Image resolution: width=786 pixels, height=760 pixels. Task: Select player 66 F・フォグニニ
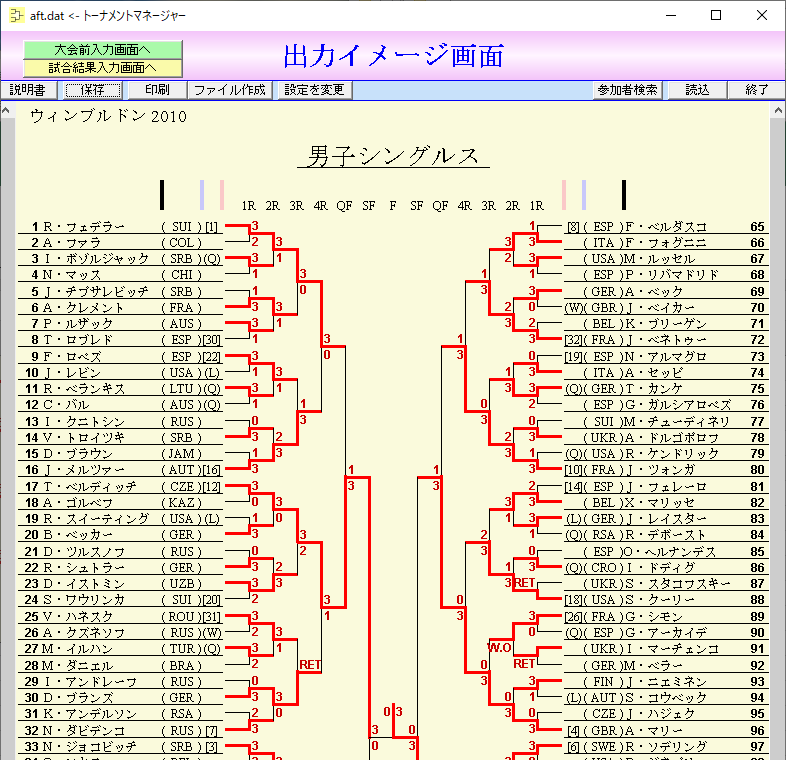click(x=666, y=243)
